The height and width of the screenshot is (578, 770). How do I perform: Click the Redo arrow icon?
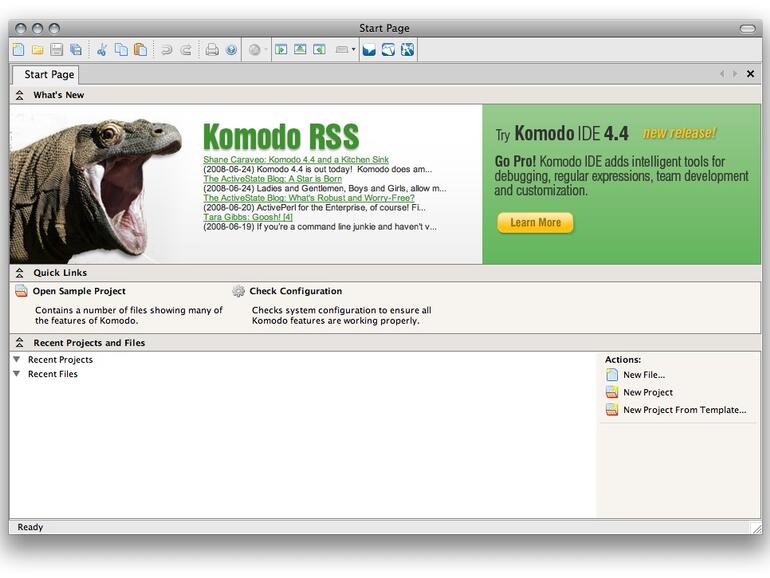coord(186,50)
